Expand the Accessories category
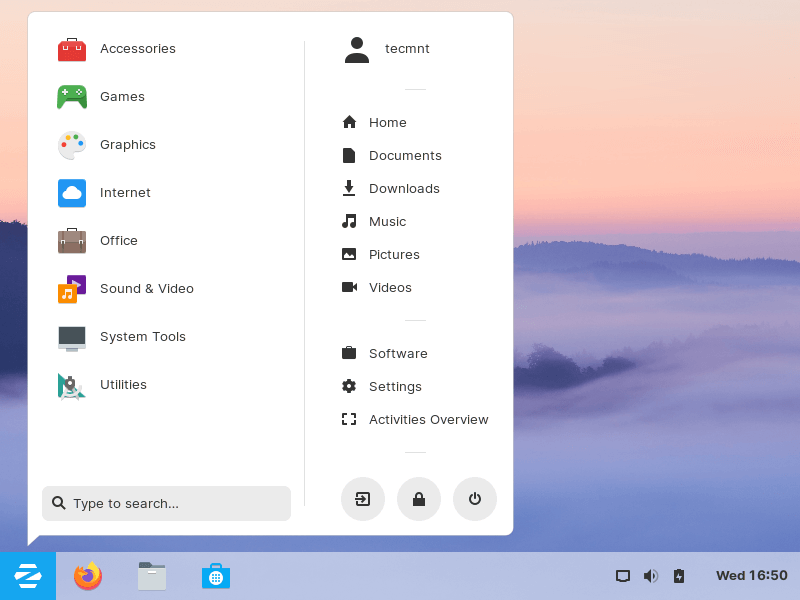 [x=137, y=49]
